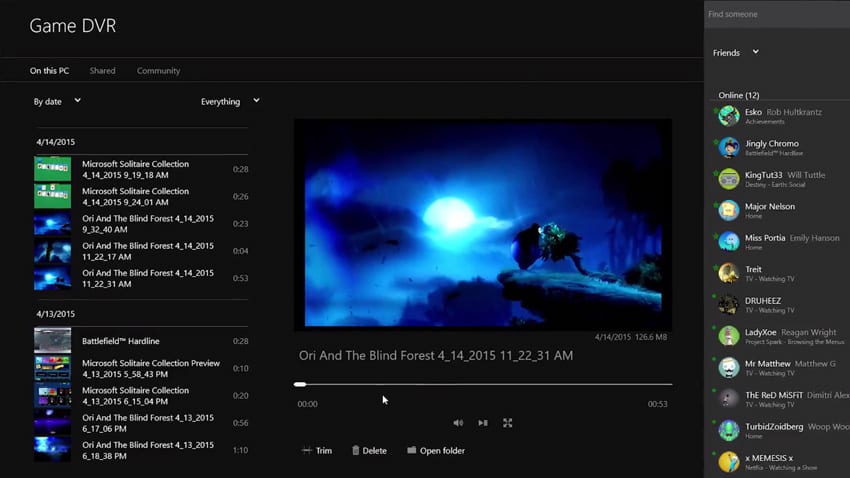The image size is (850, 478).
Task: Select Microsoft Solitaire Collection 9_19_18 AM thumbnail
Action: [x=53, y=169]
